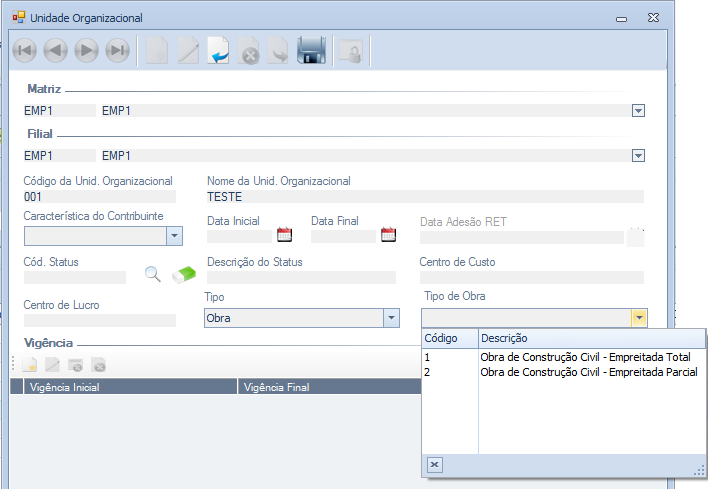Open the Tipo dropdown showing Obra

pyautogui.click(x=391, y=318)
